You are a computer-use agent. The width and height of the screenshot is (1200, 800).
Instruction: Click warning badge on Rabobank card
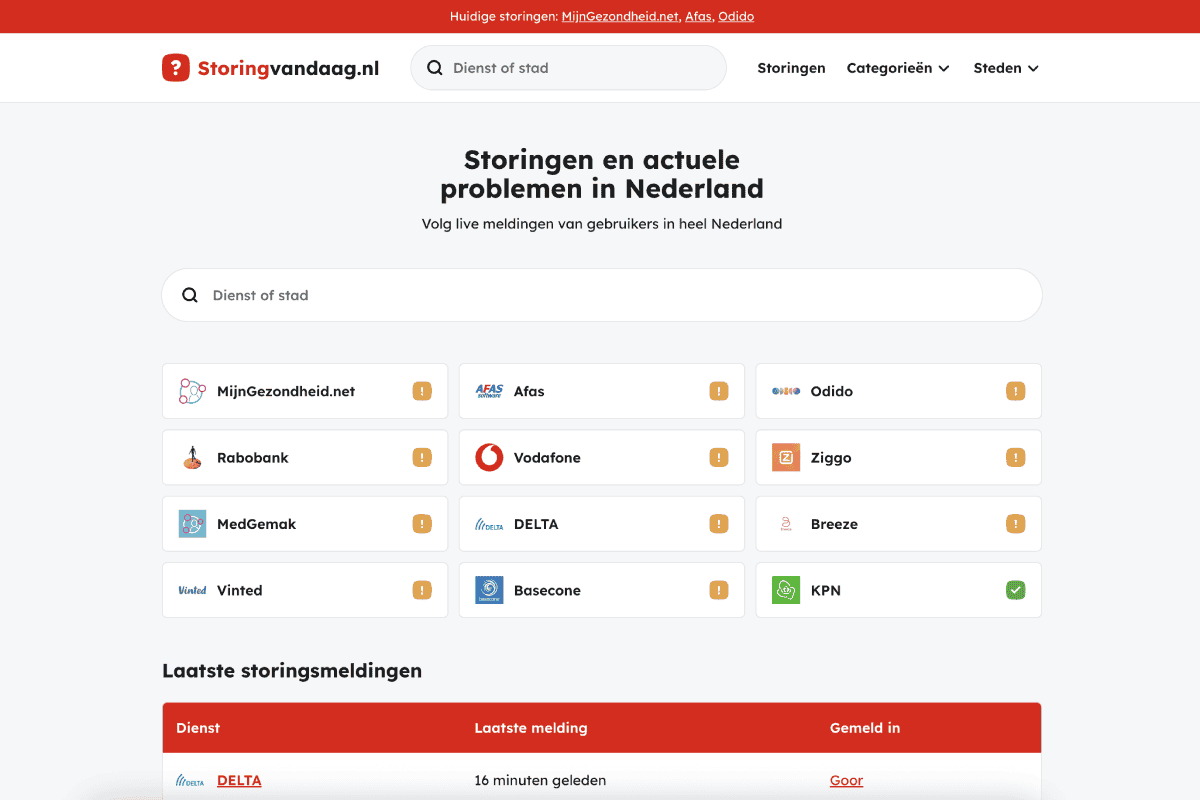point(422,458)
